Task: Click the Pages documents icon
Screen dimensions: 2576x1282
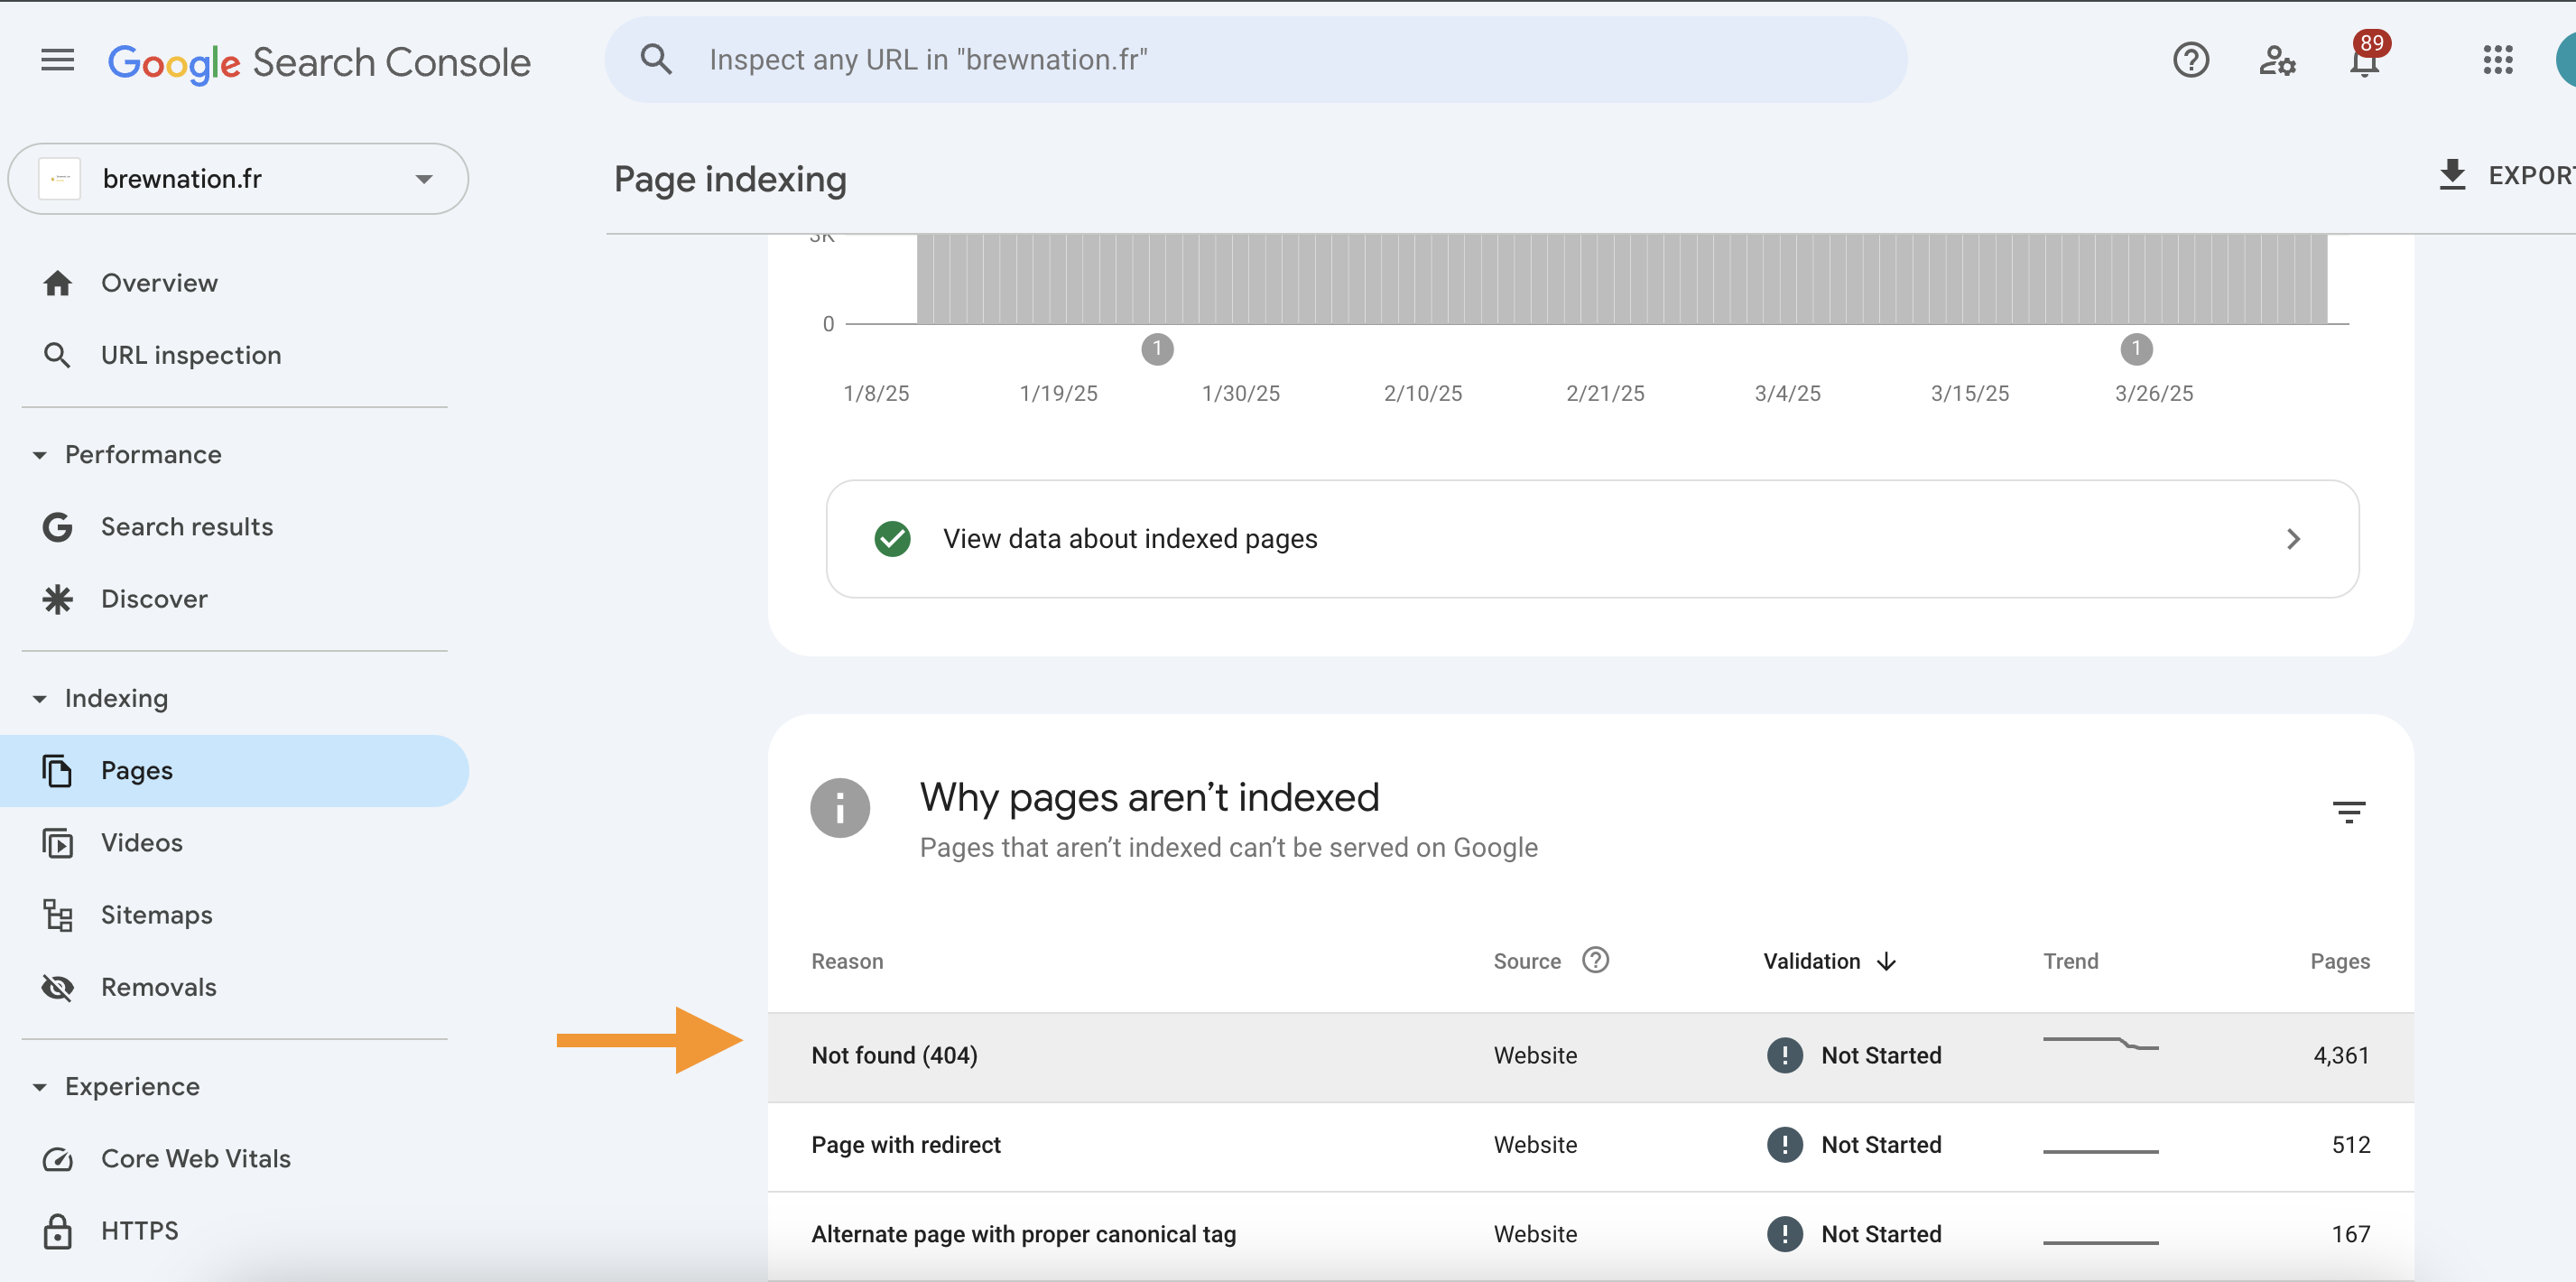Action: pos(57,771)
